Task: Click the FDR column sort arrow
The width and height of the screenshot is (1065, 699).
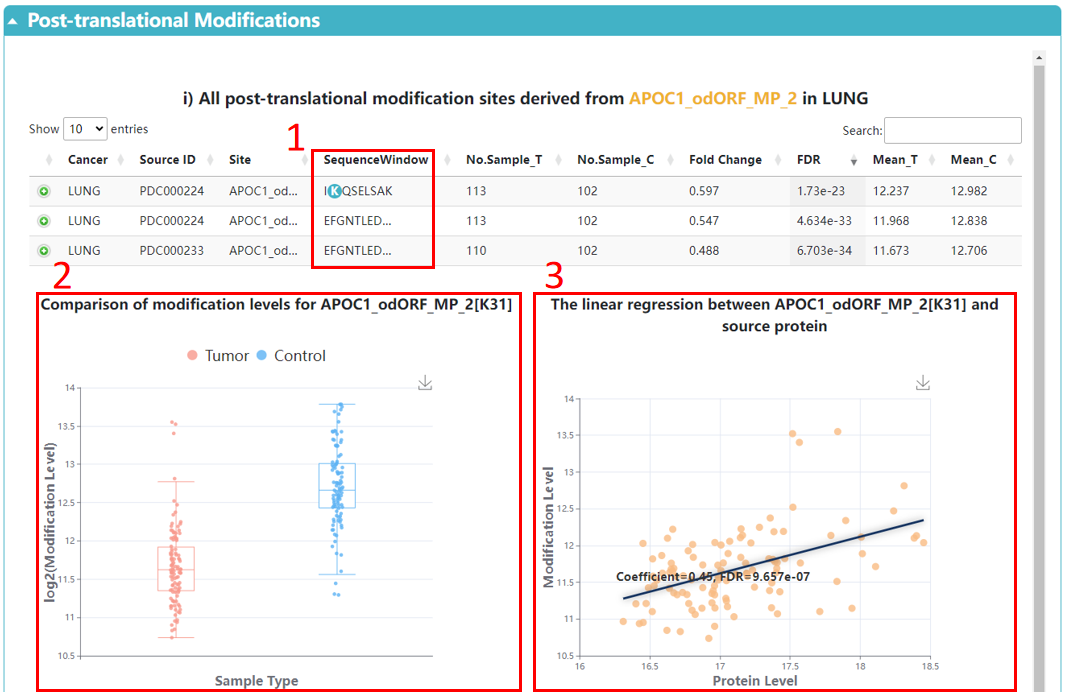Action: tap(853, 161)
